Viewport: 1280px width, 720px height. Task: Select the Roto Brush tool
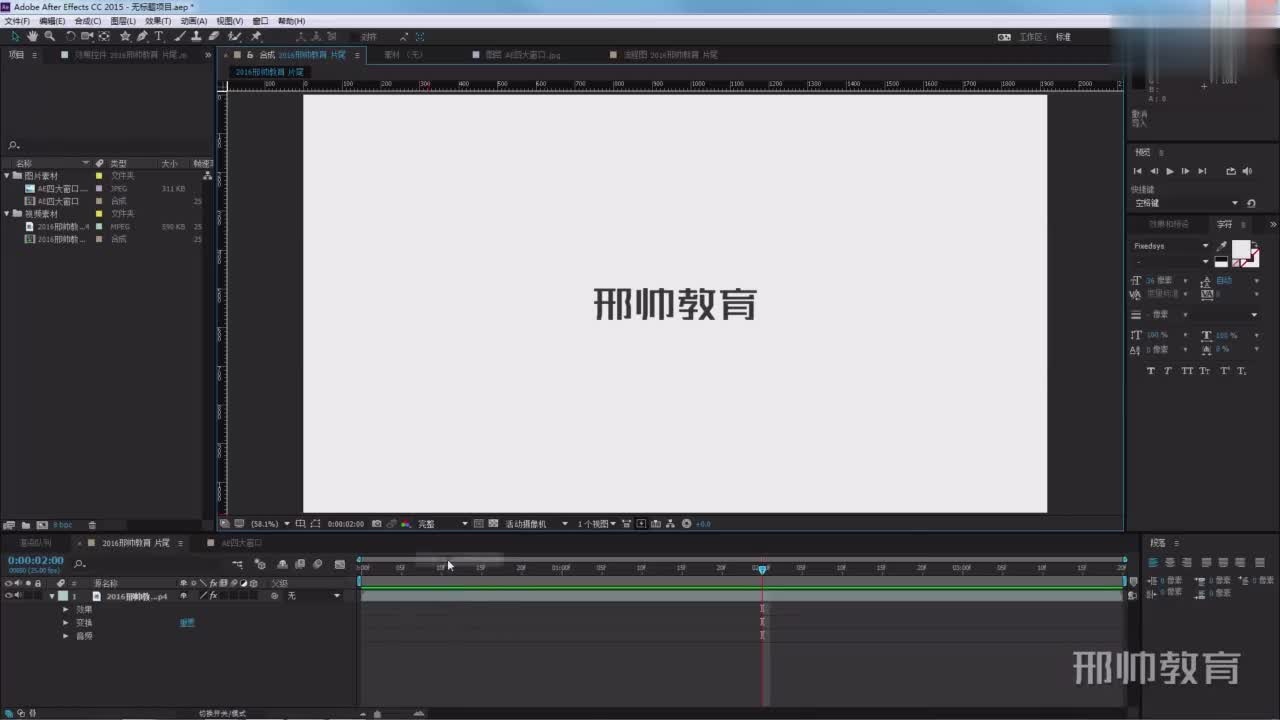point(234,36)
